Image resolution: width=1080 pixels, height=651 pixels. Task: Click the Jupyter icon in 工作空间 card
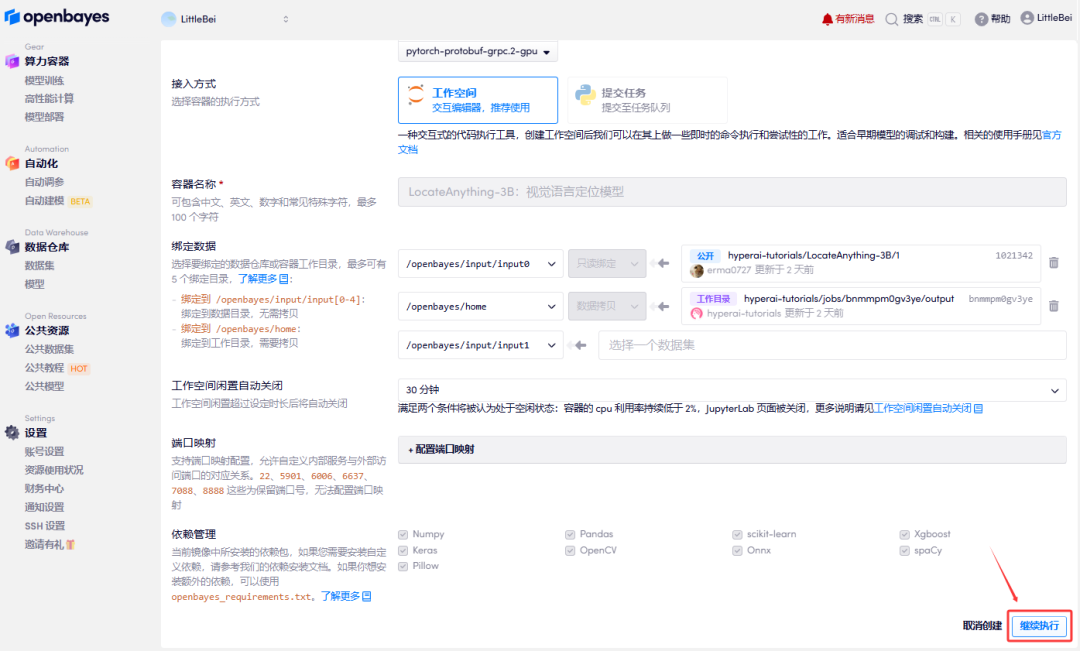[415, 96]
